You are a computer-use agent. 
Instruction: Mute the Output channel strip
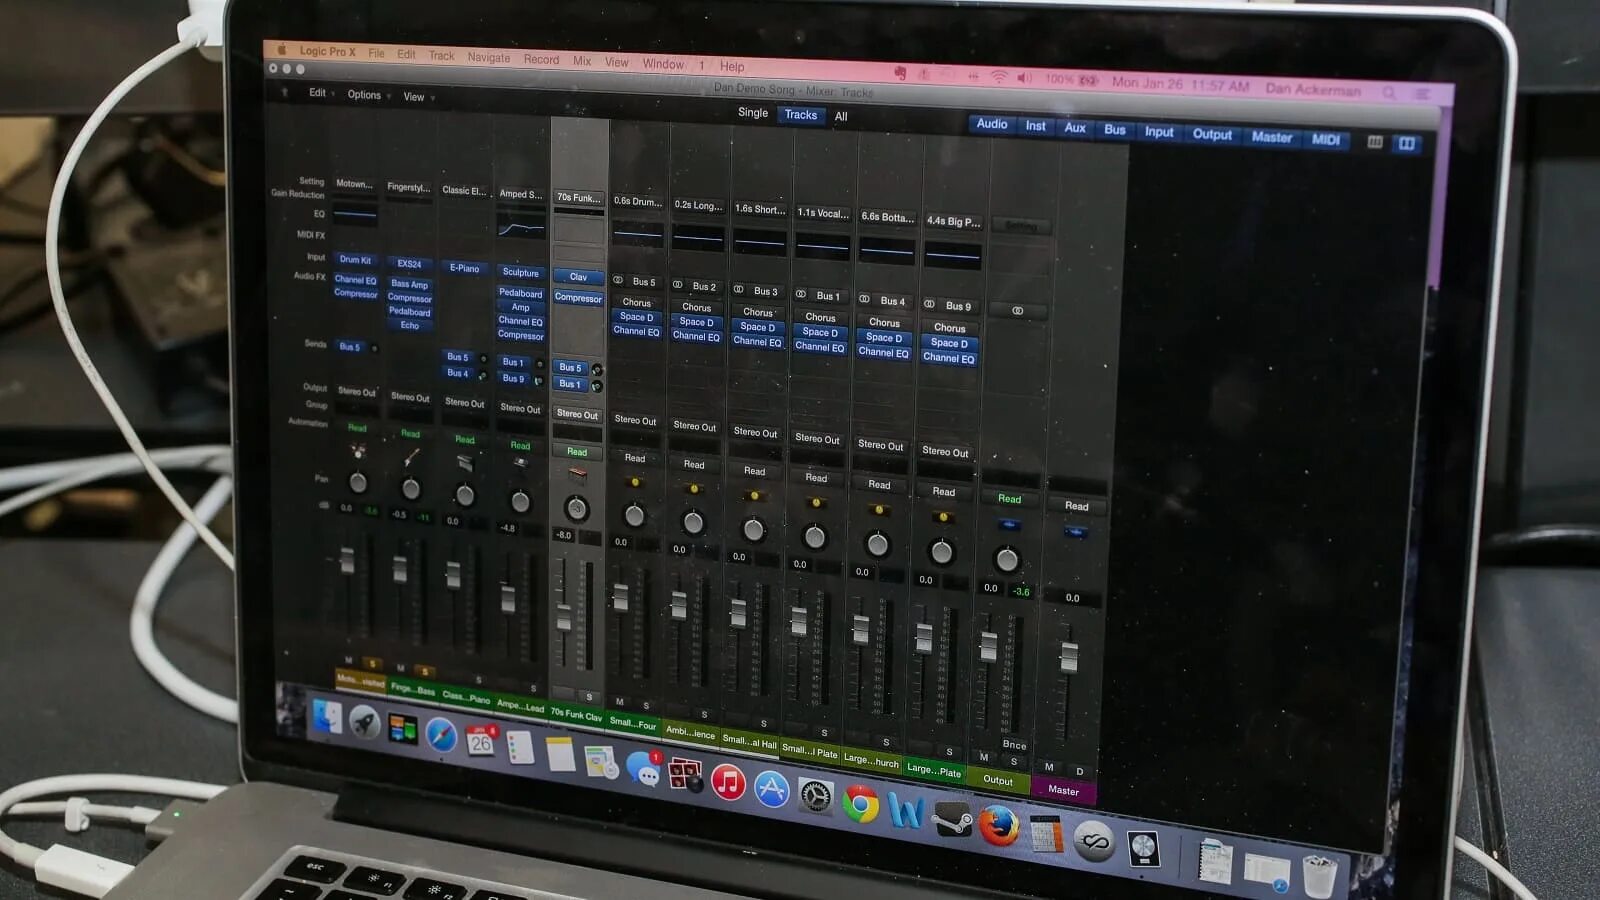pyautogui.click(x=984, y=757)
